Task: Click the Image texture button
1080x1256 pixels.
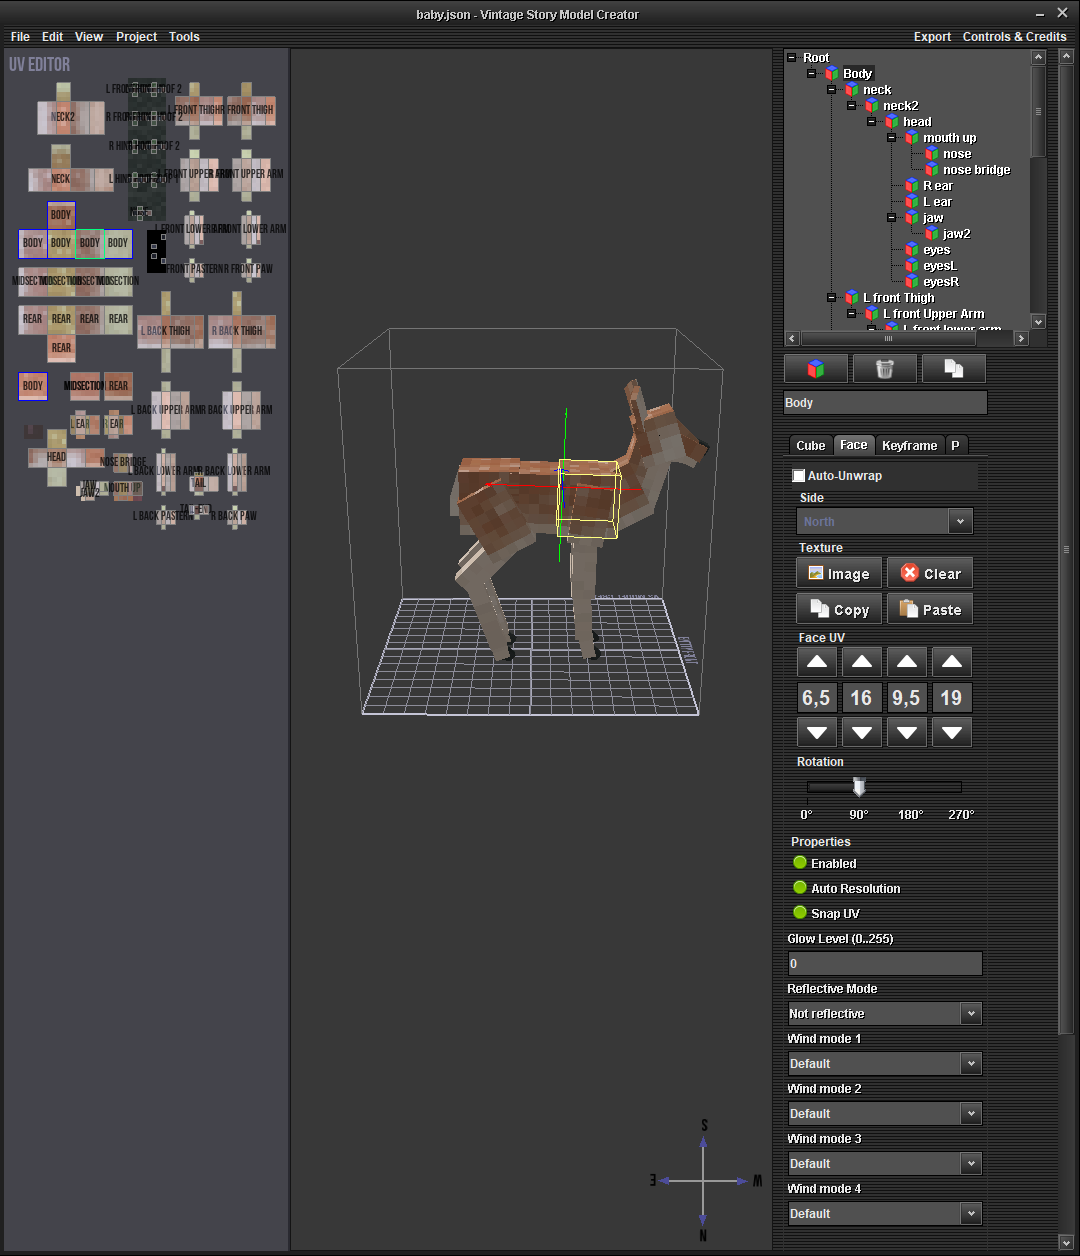Action: tap(839, 574)
